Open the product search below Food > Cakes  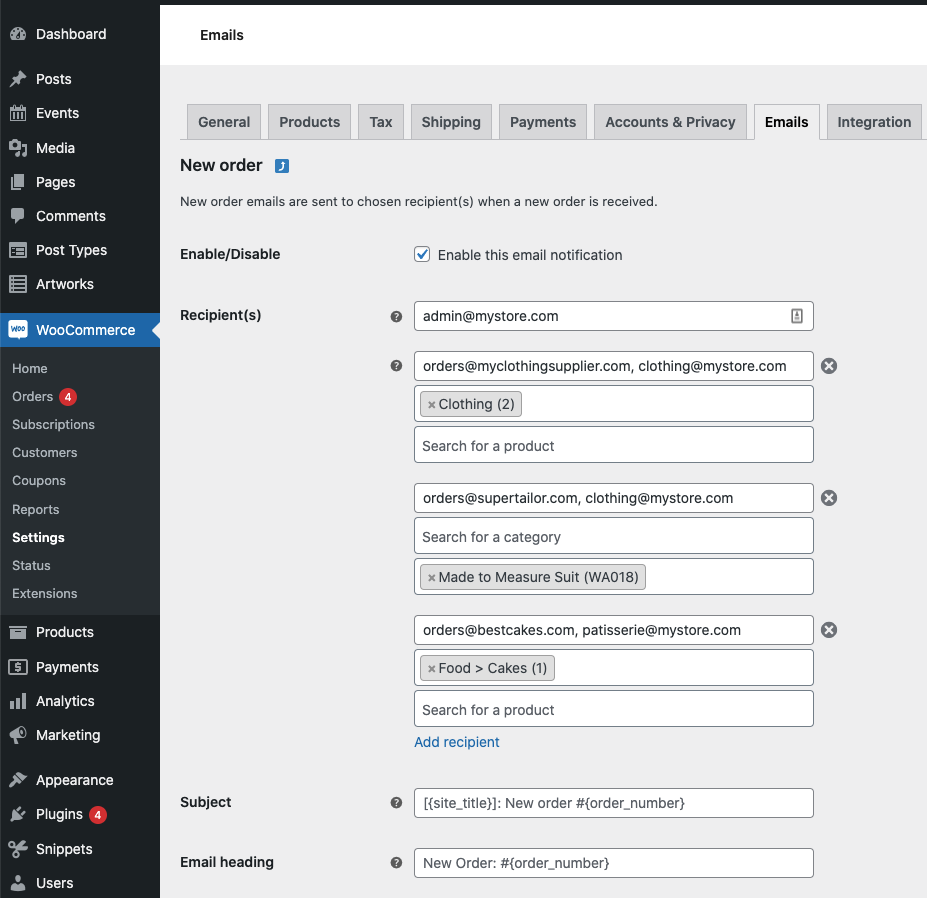[613, 709]
